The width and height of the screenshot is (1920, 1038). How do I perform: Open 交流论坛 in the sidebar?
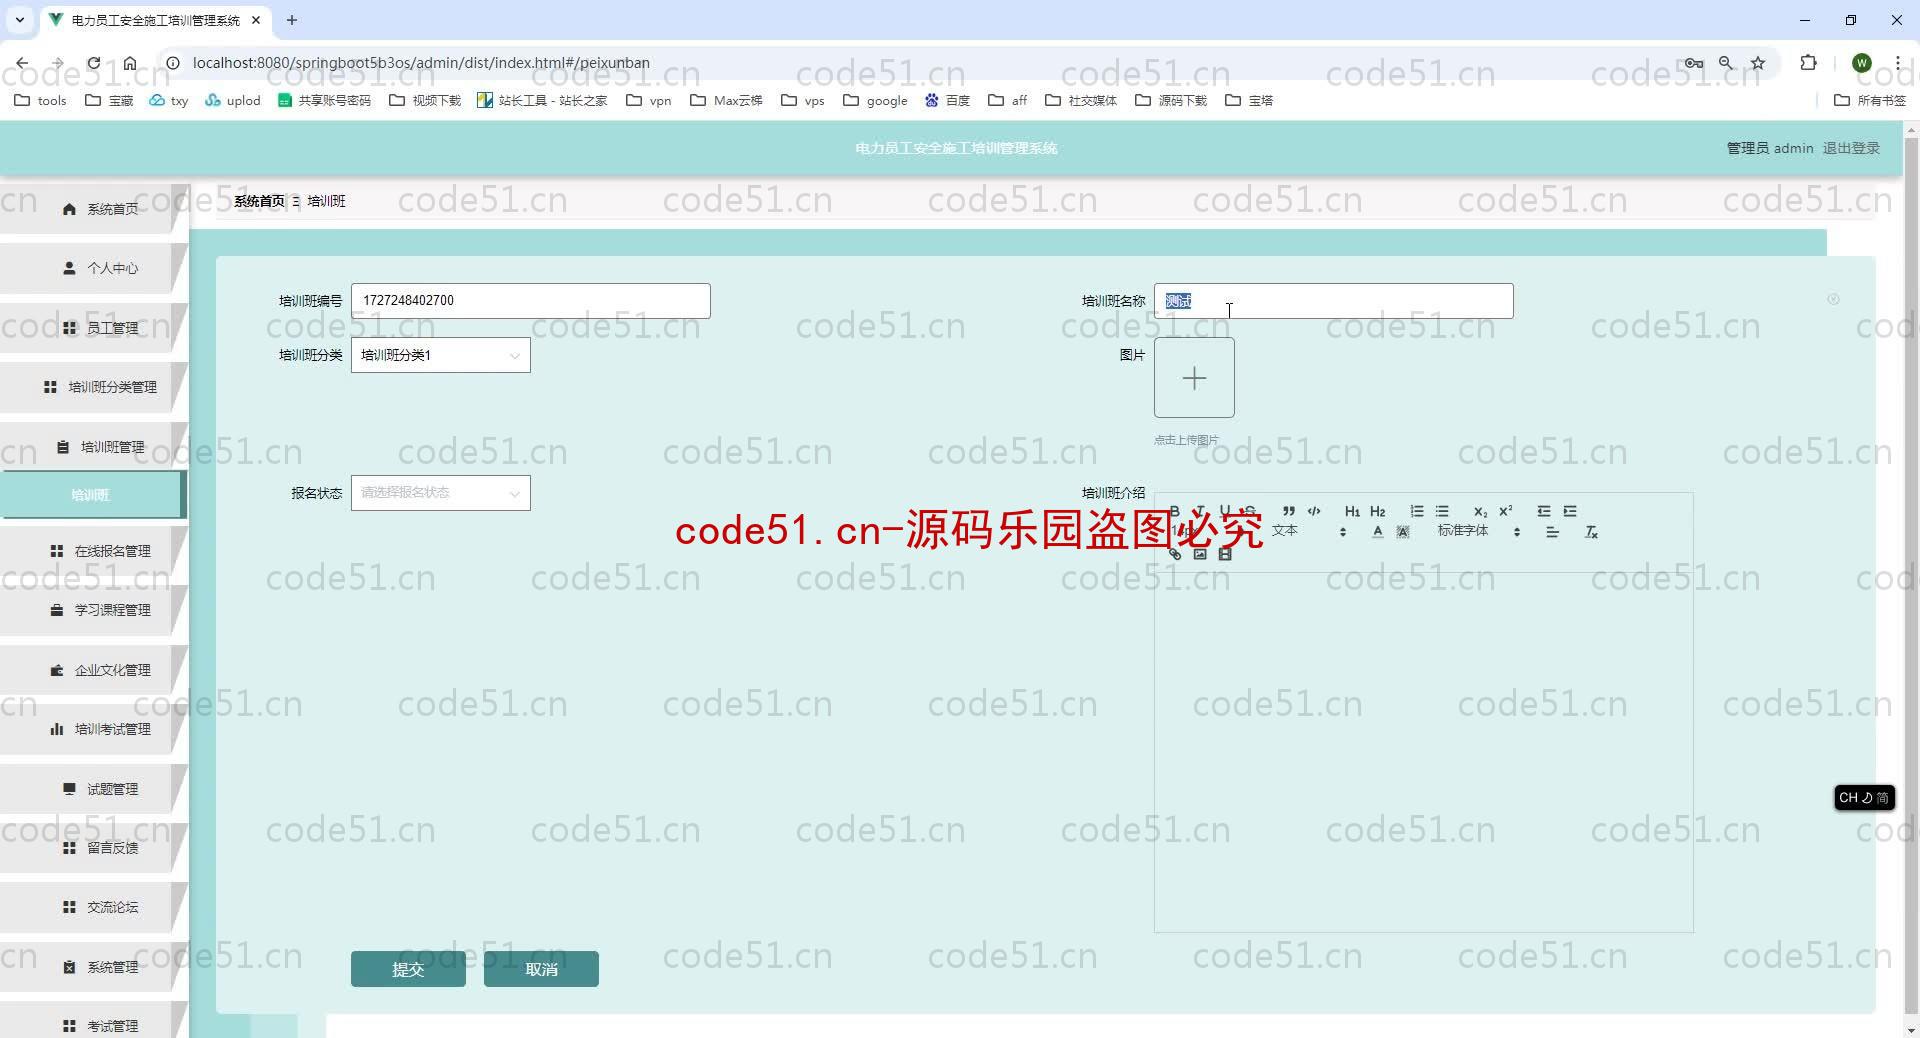[93, 907]
